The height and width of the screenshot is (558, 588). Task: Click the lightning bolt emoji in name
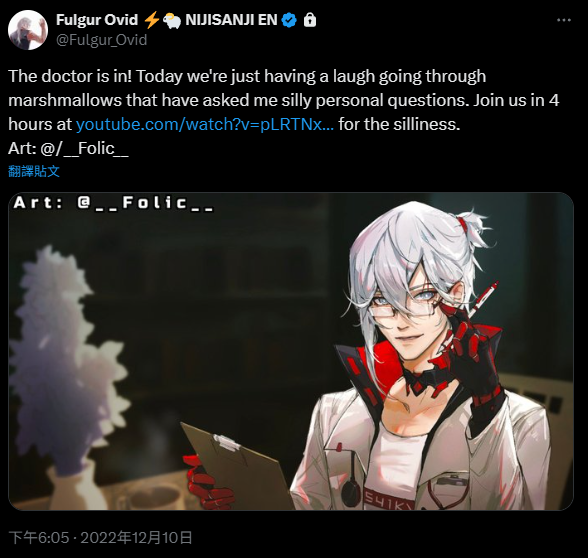[152, 20]
